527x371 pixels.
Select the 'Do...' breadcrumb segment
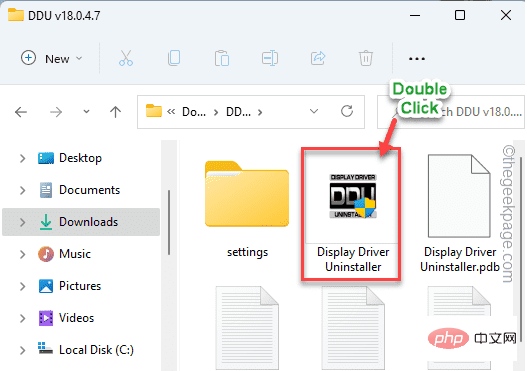point(194,112)
